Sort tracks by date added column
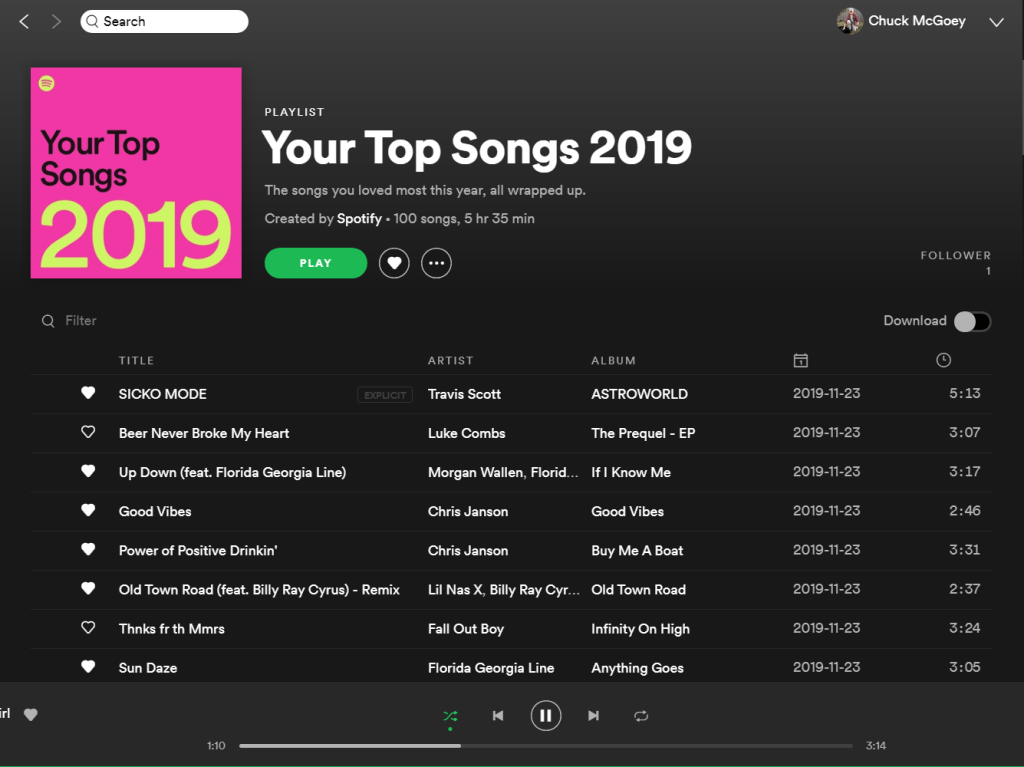 800,360
